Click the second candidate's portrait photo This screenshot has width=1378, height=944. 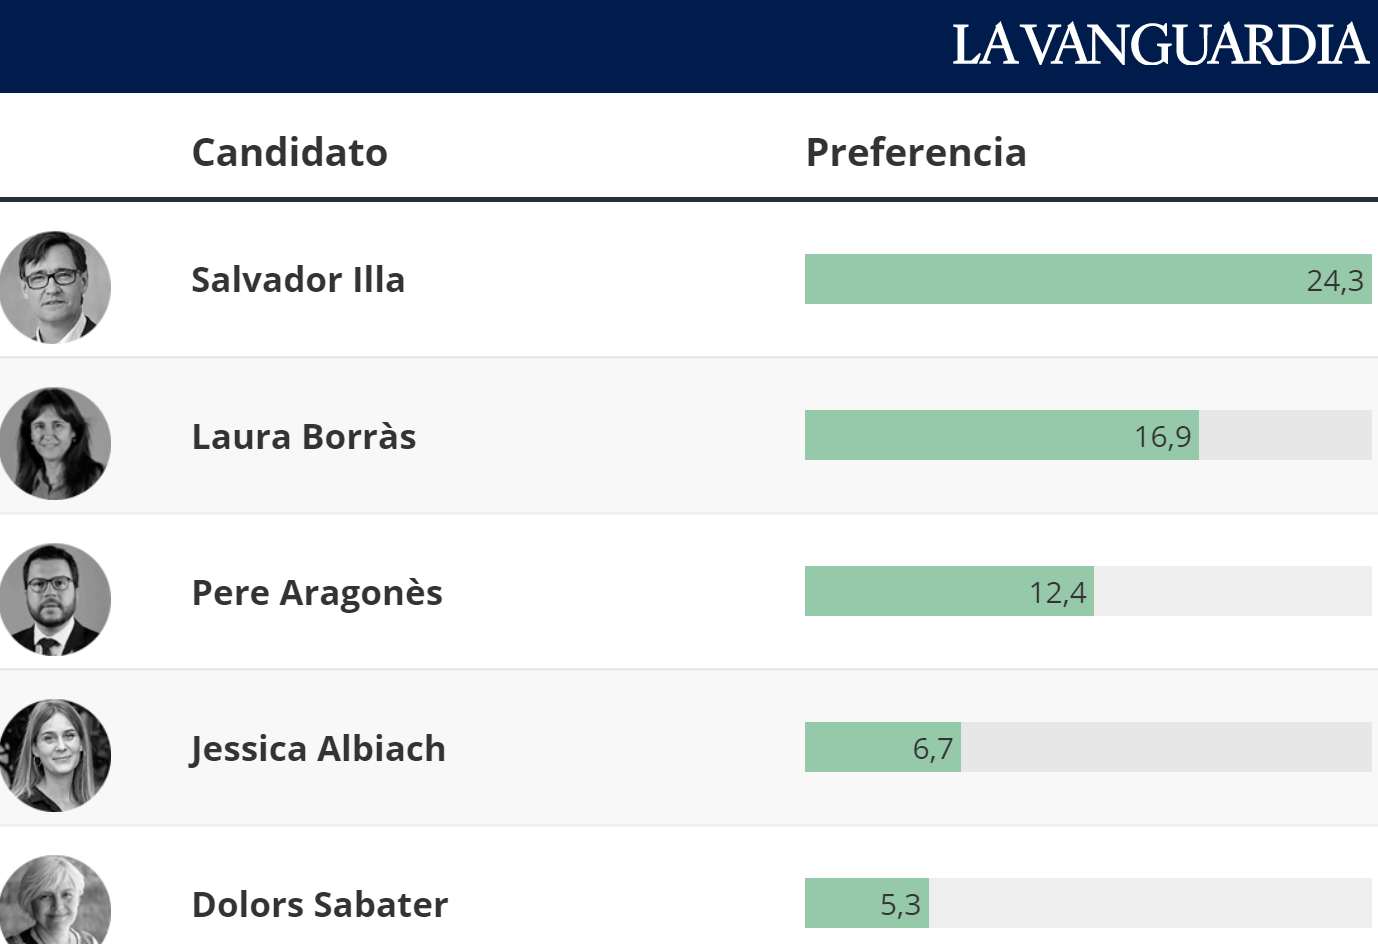coord(55,443)
